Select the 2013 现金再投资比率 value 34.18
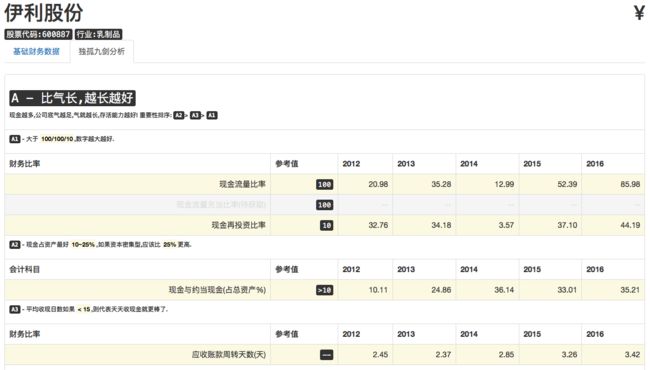Screen dimensions: 650x370 441,225
